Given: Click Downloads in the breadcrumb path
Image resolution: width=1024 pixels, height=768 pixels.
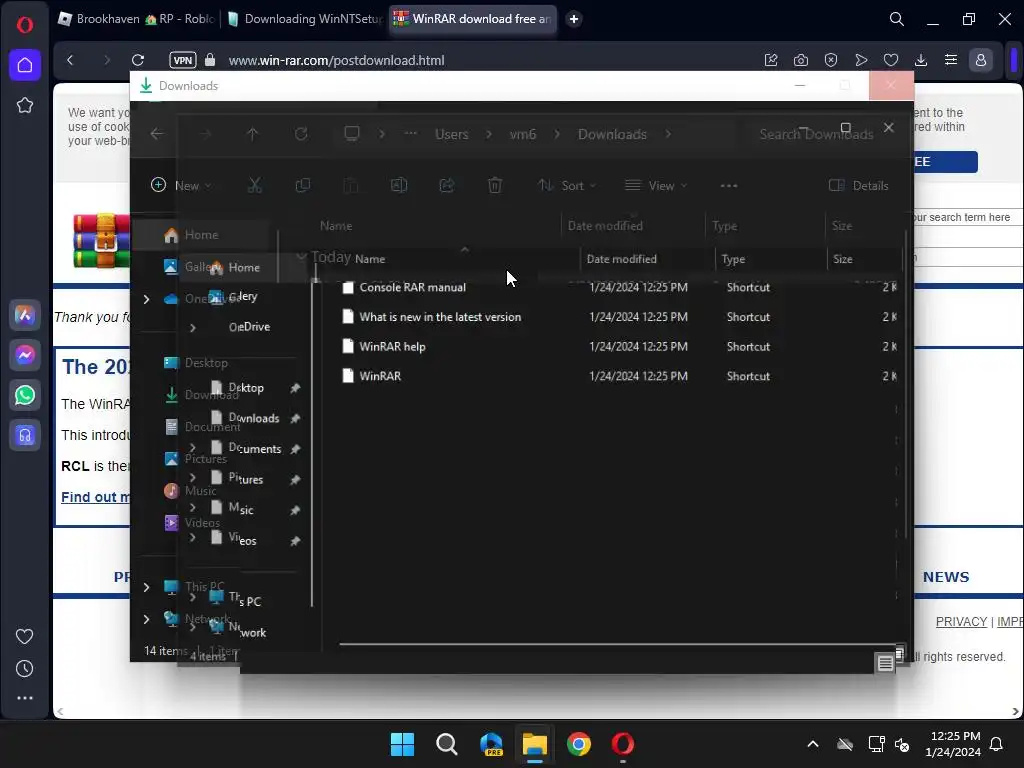Looking at the screenshot, I should [x=613, y=134].
